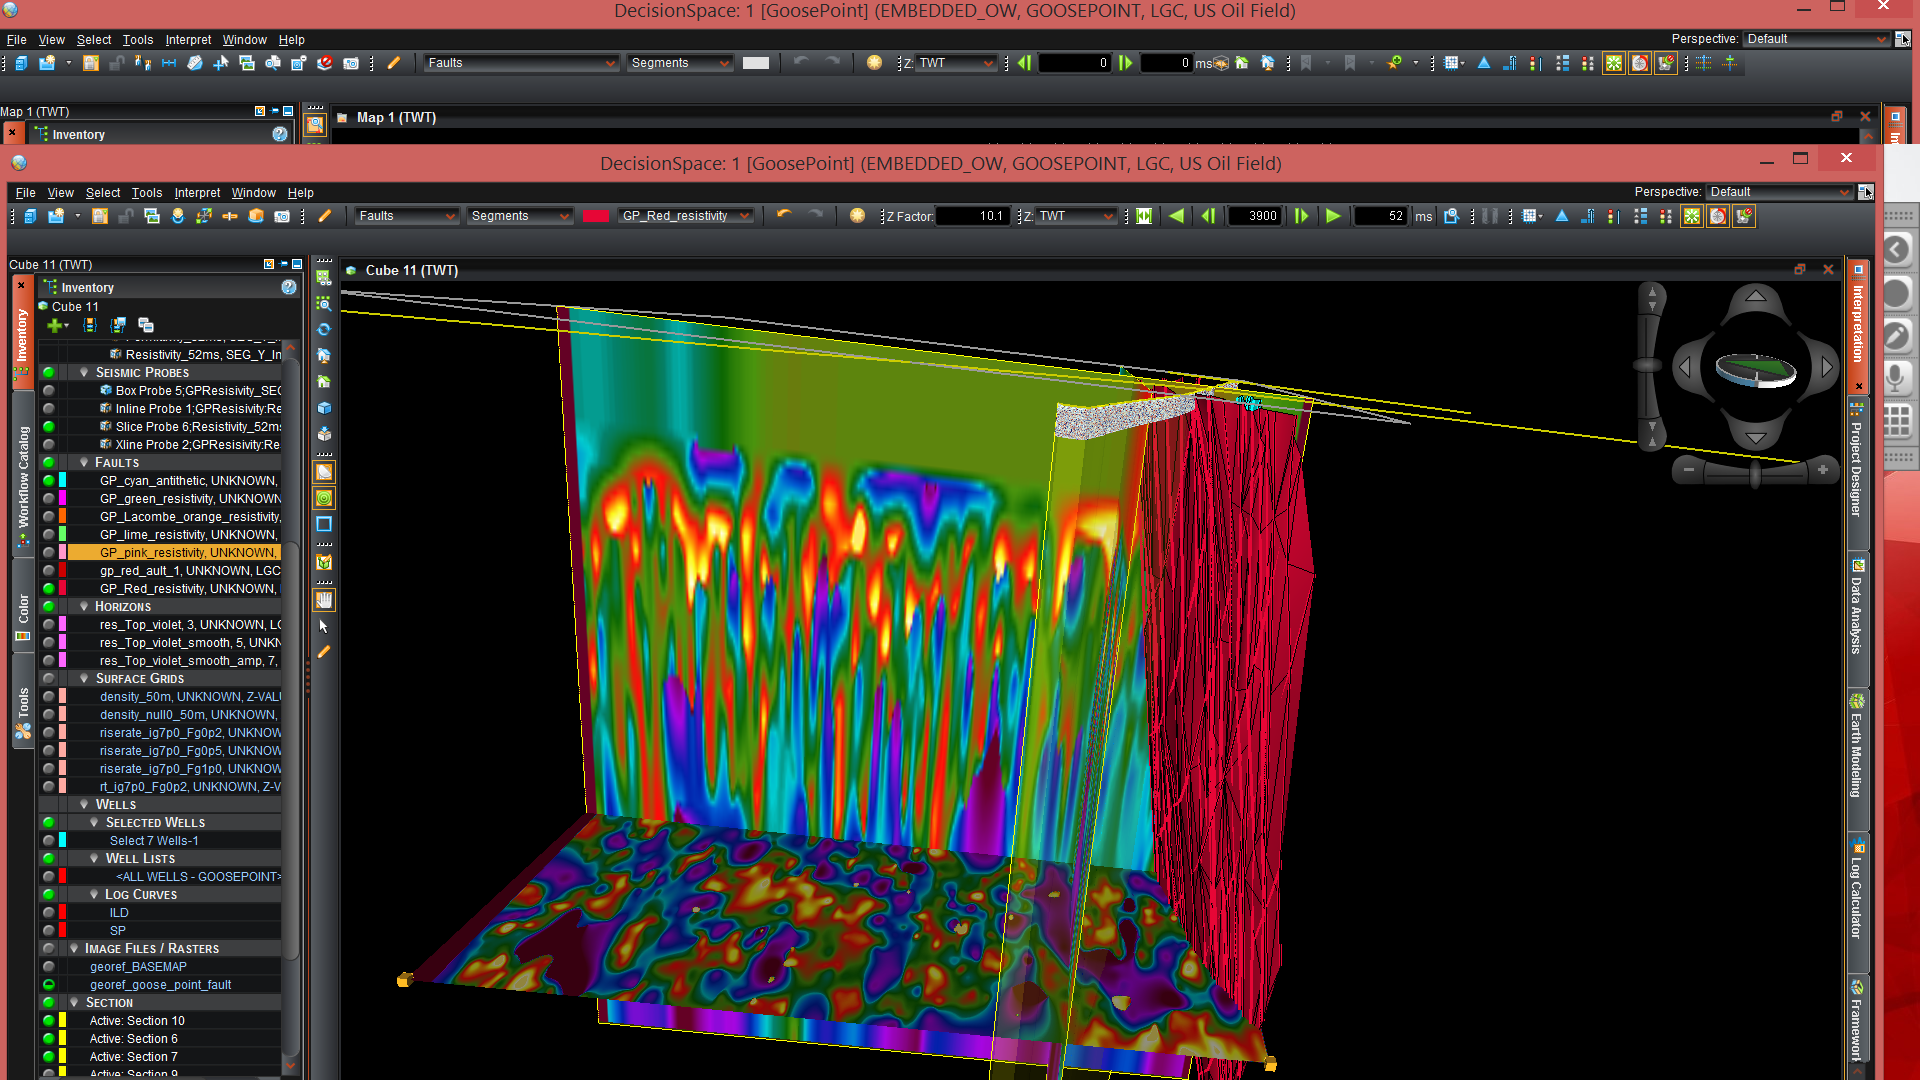This screenshot has width=1920, height=1080.
Task: Collapse the Horizons group
Action: click(84, 607)
